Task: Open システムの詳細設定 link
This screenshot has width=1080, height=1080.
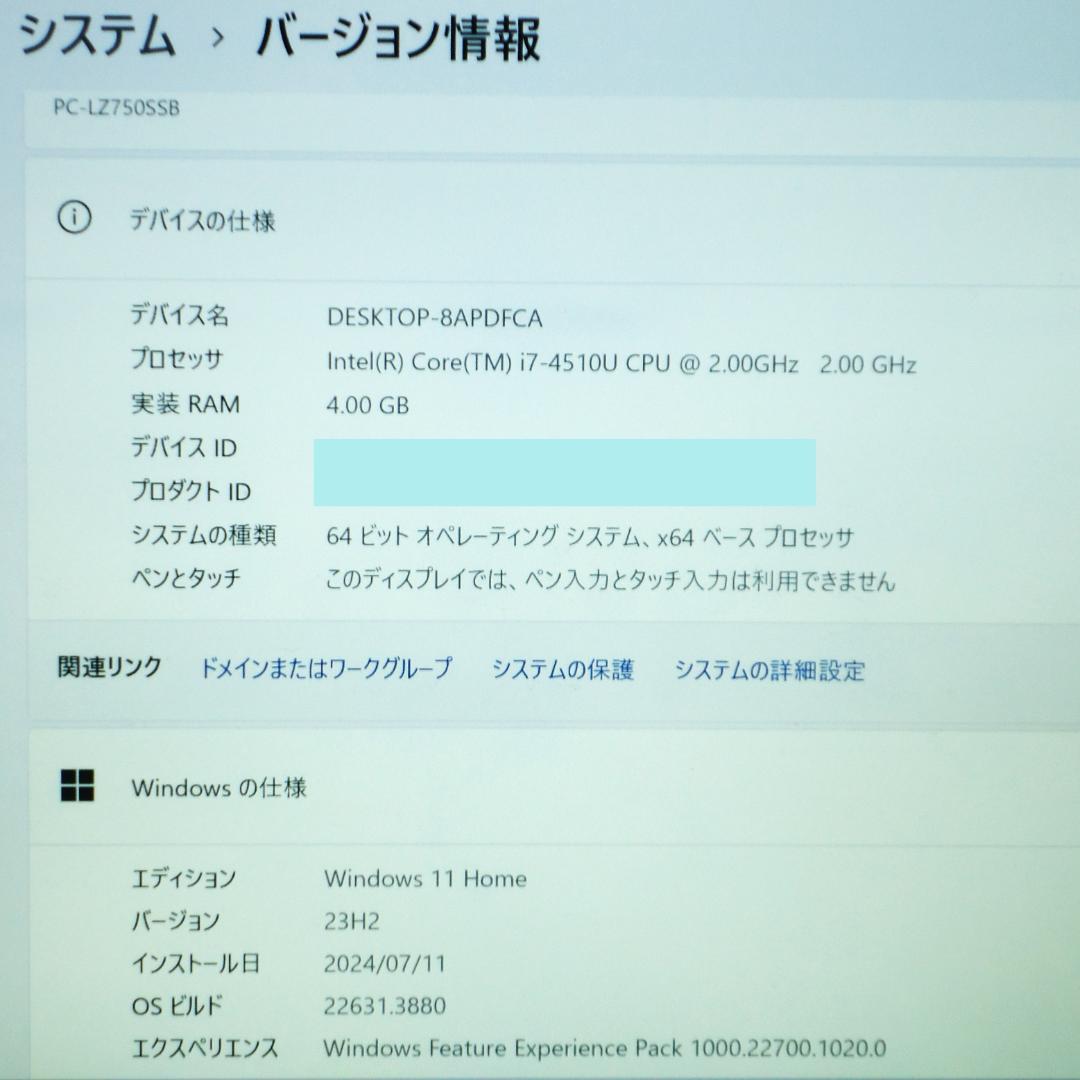Action: coord(771,671)
